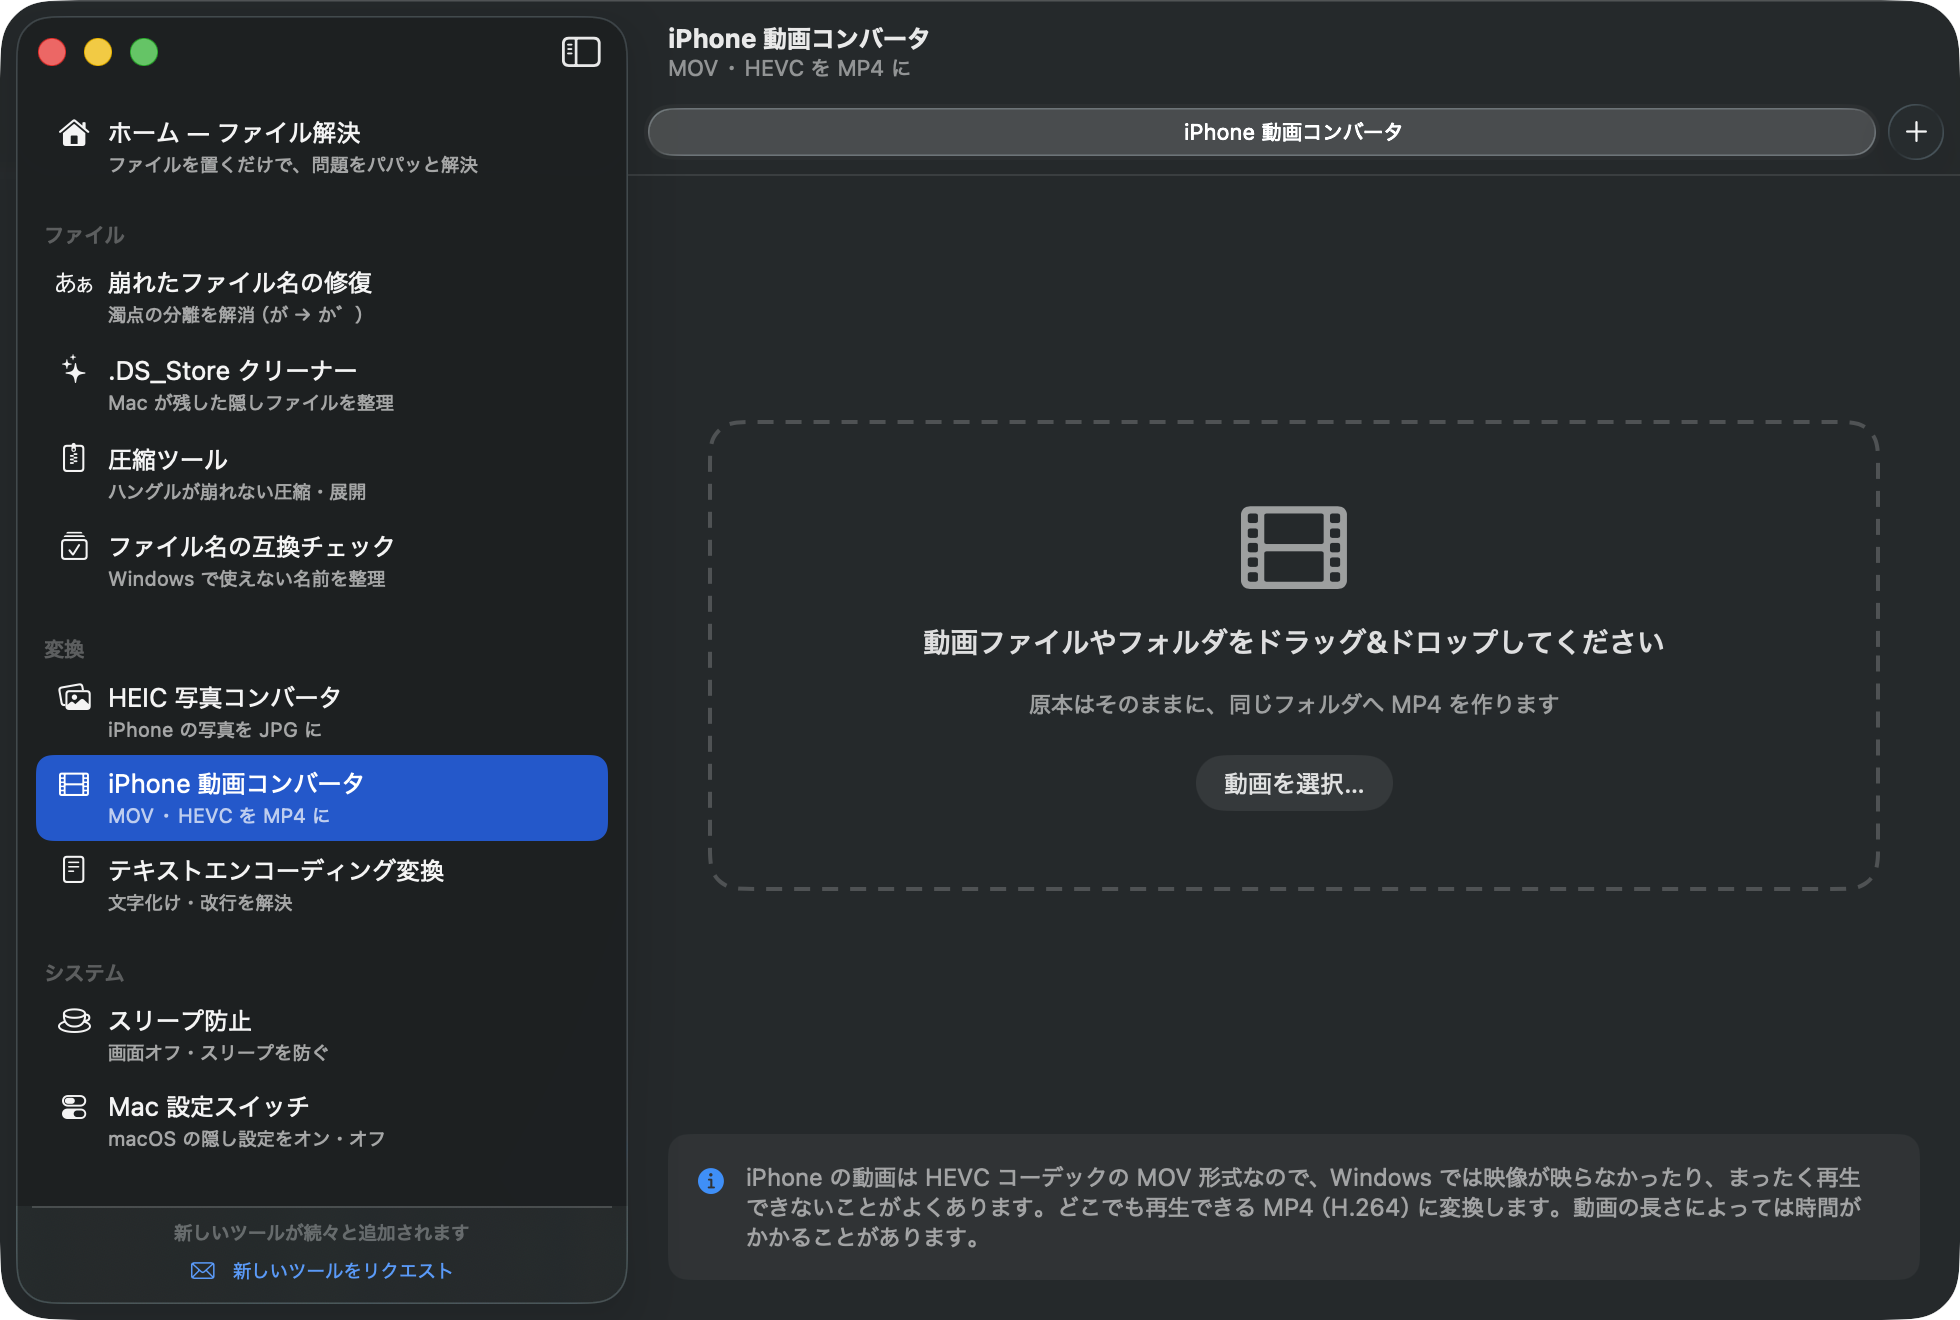Click the home house icon
1960x1320 pixels.
[74, 133]
